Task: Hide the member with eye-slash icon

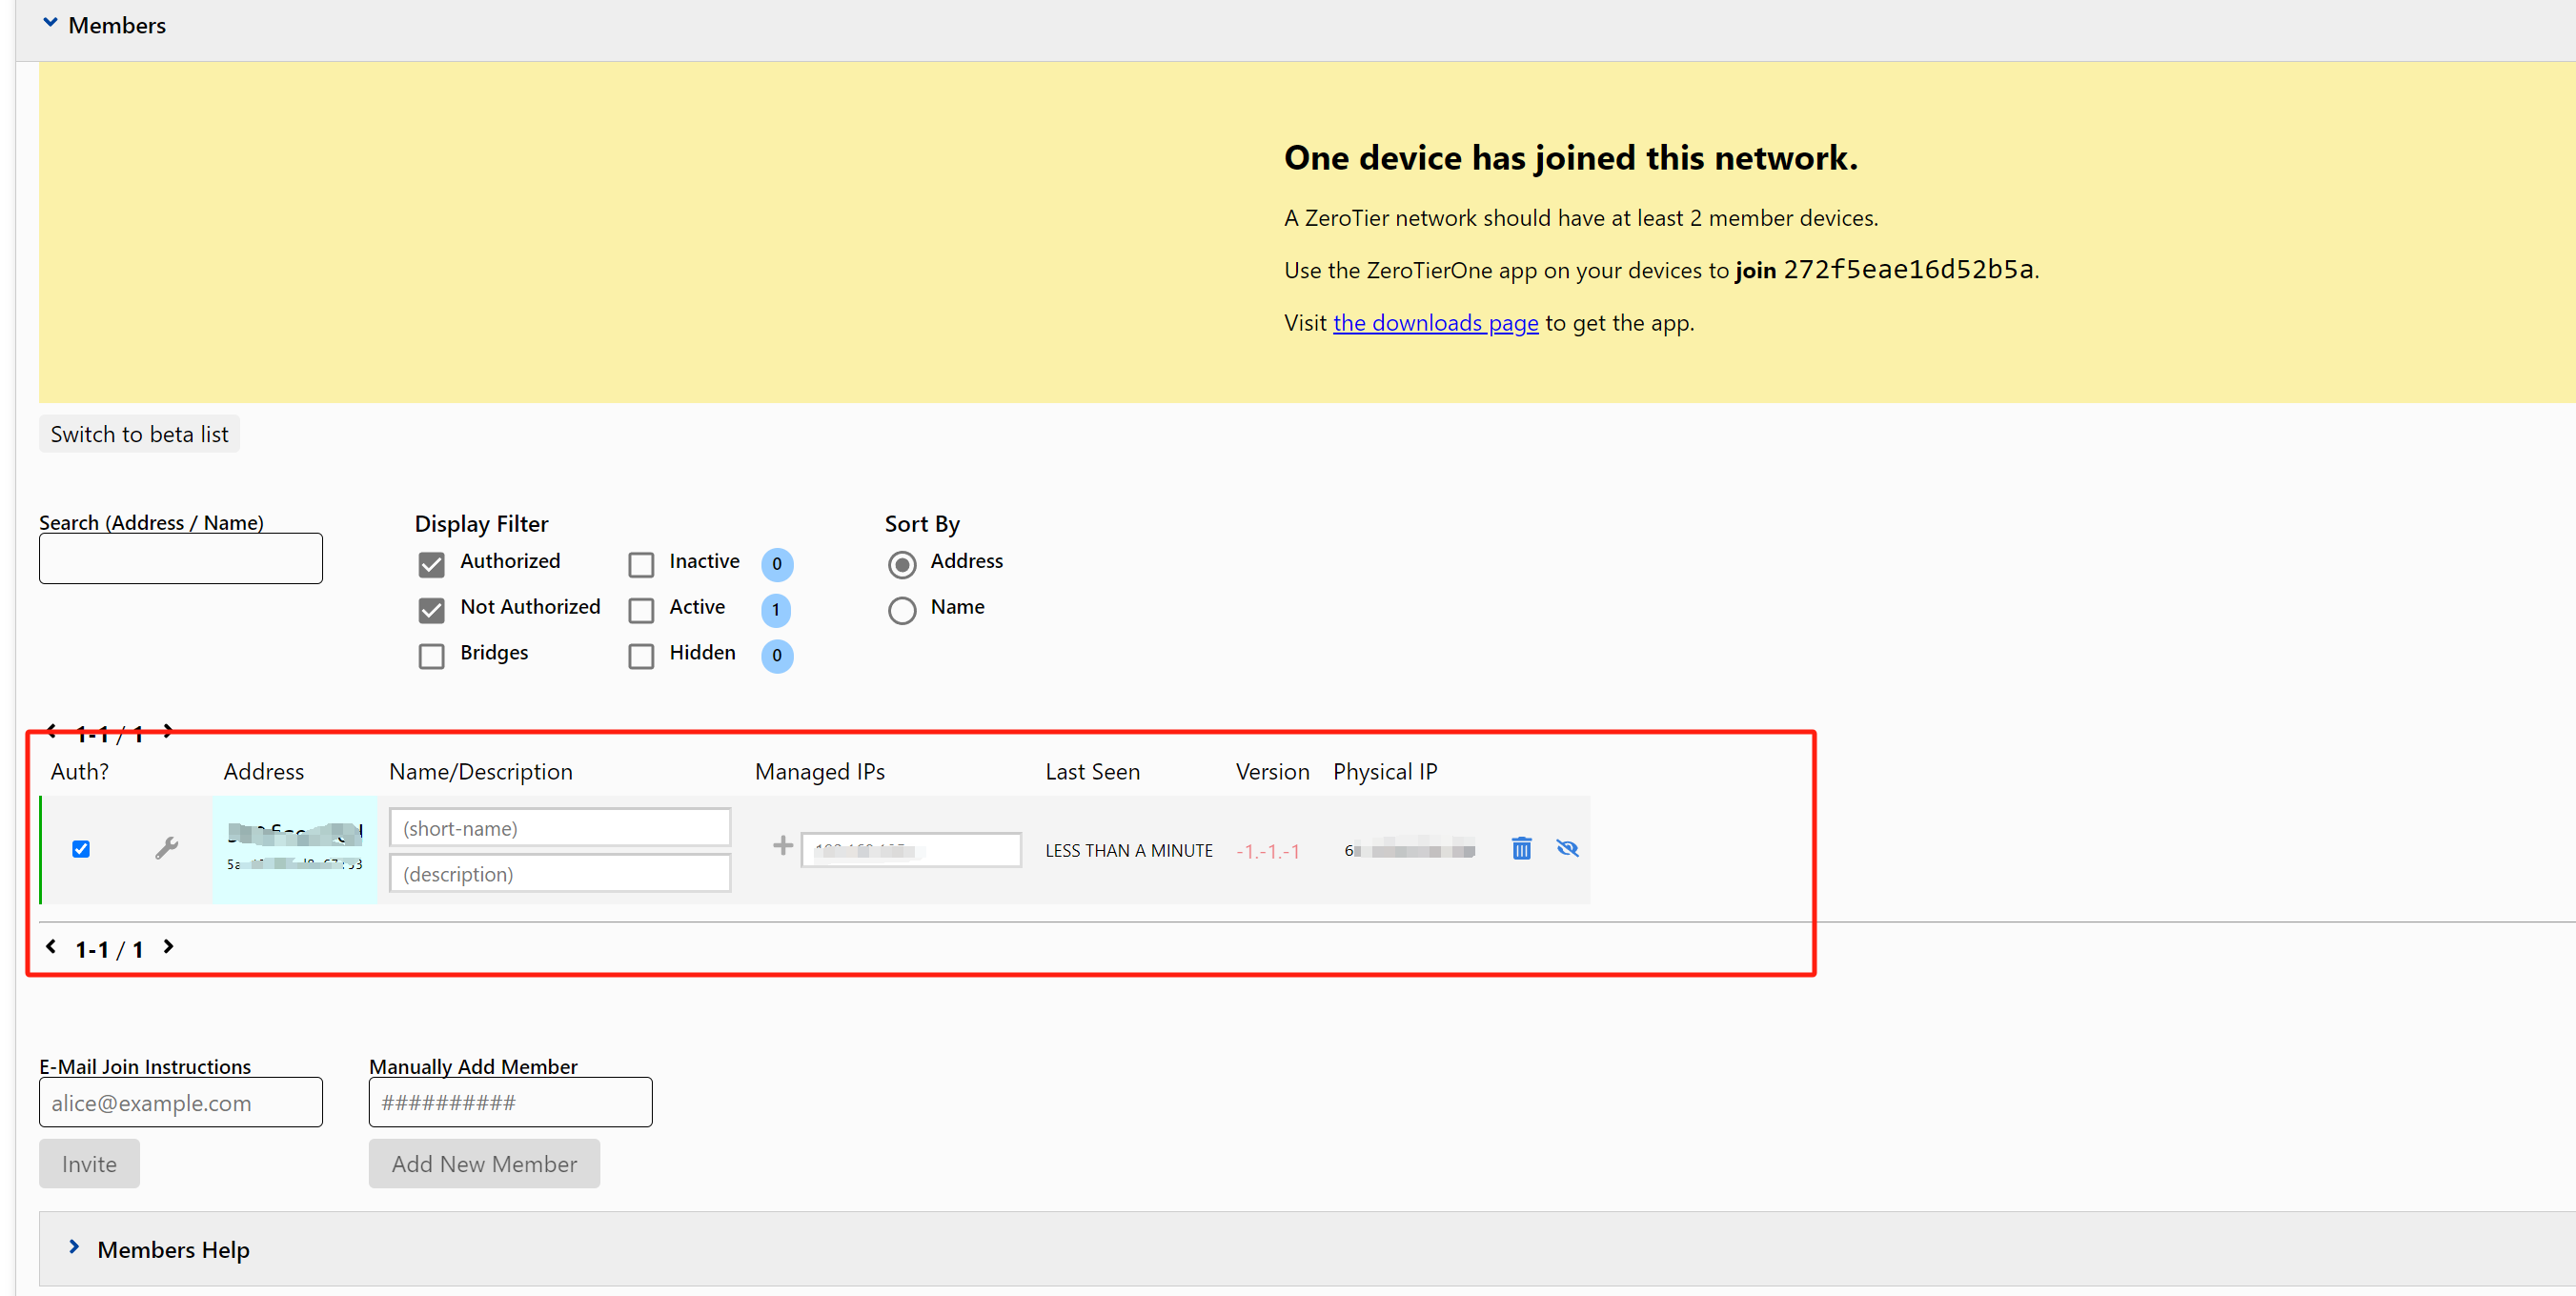Action: pos(1567,848)
